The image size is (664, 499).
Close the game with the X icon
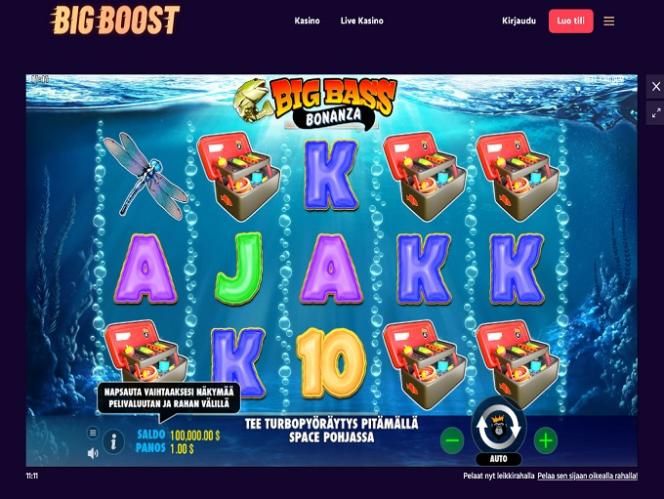click(x=656, y=86)
